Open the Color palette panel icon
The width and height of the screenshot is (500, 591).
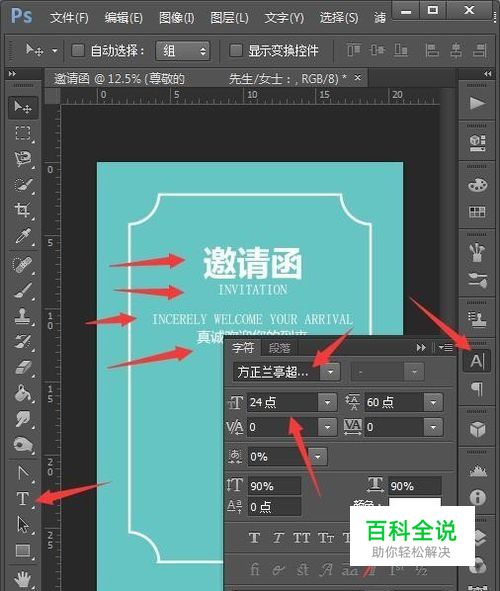[x=477, y=185]
